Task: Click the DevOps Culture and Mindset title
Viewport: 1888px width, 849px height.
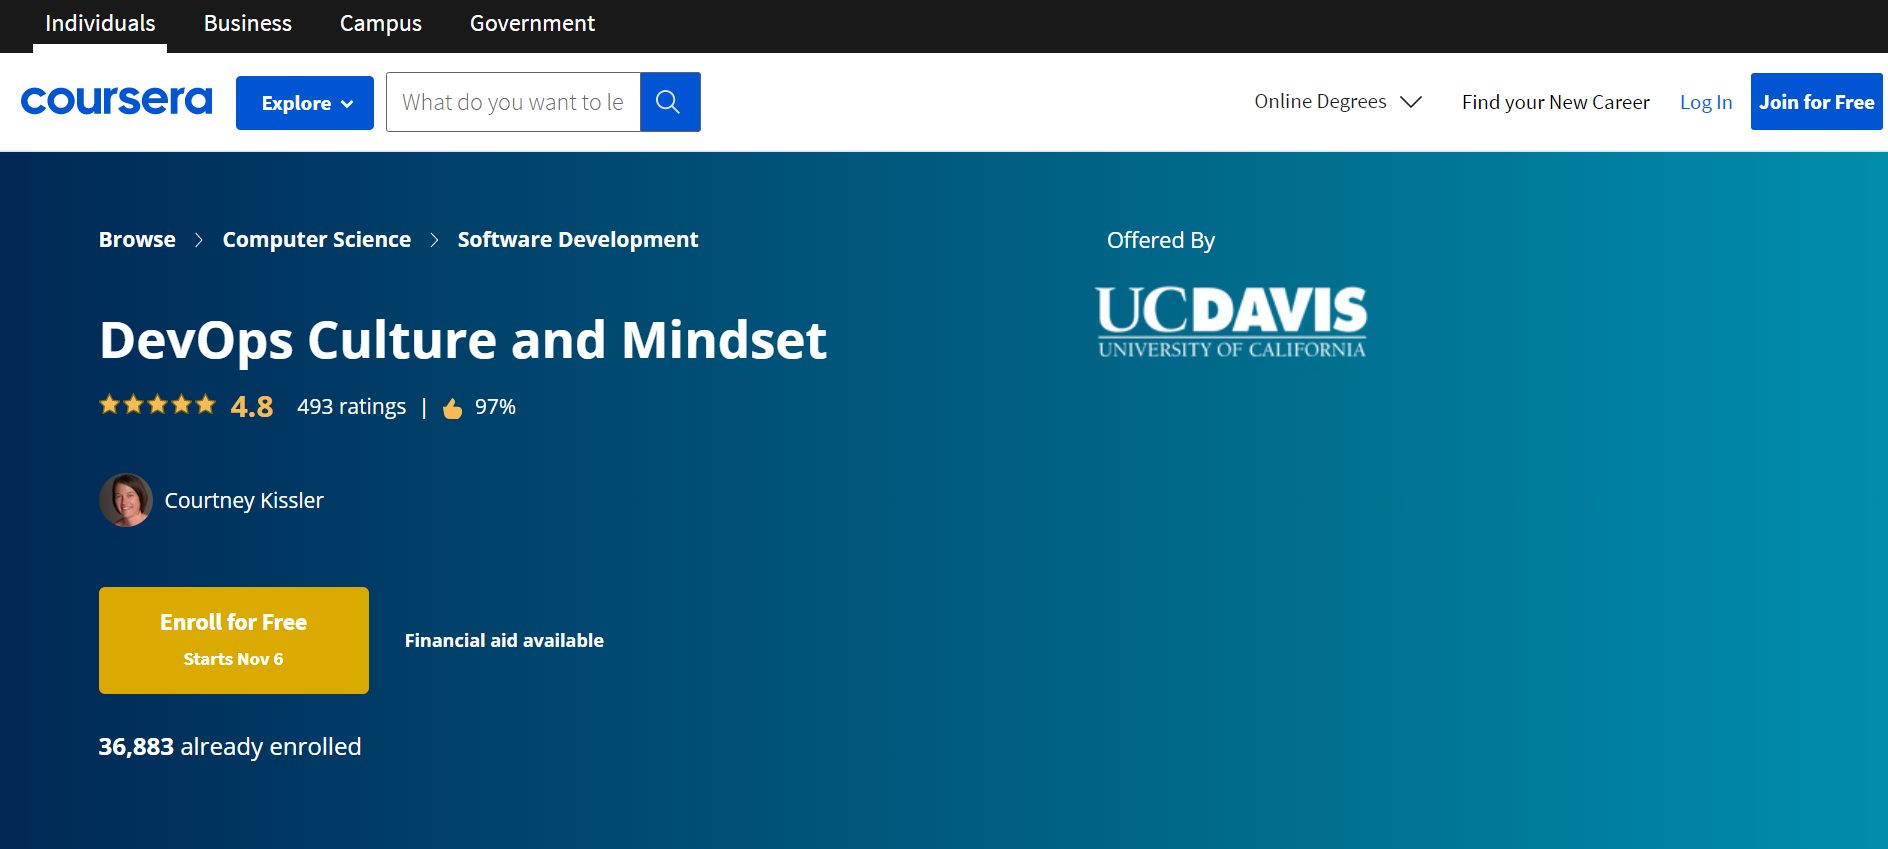Action: [x=463, y=340]
